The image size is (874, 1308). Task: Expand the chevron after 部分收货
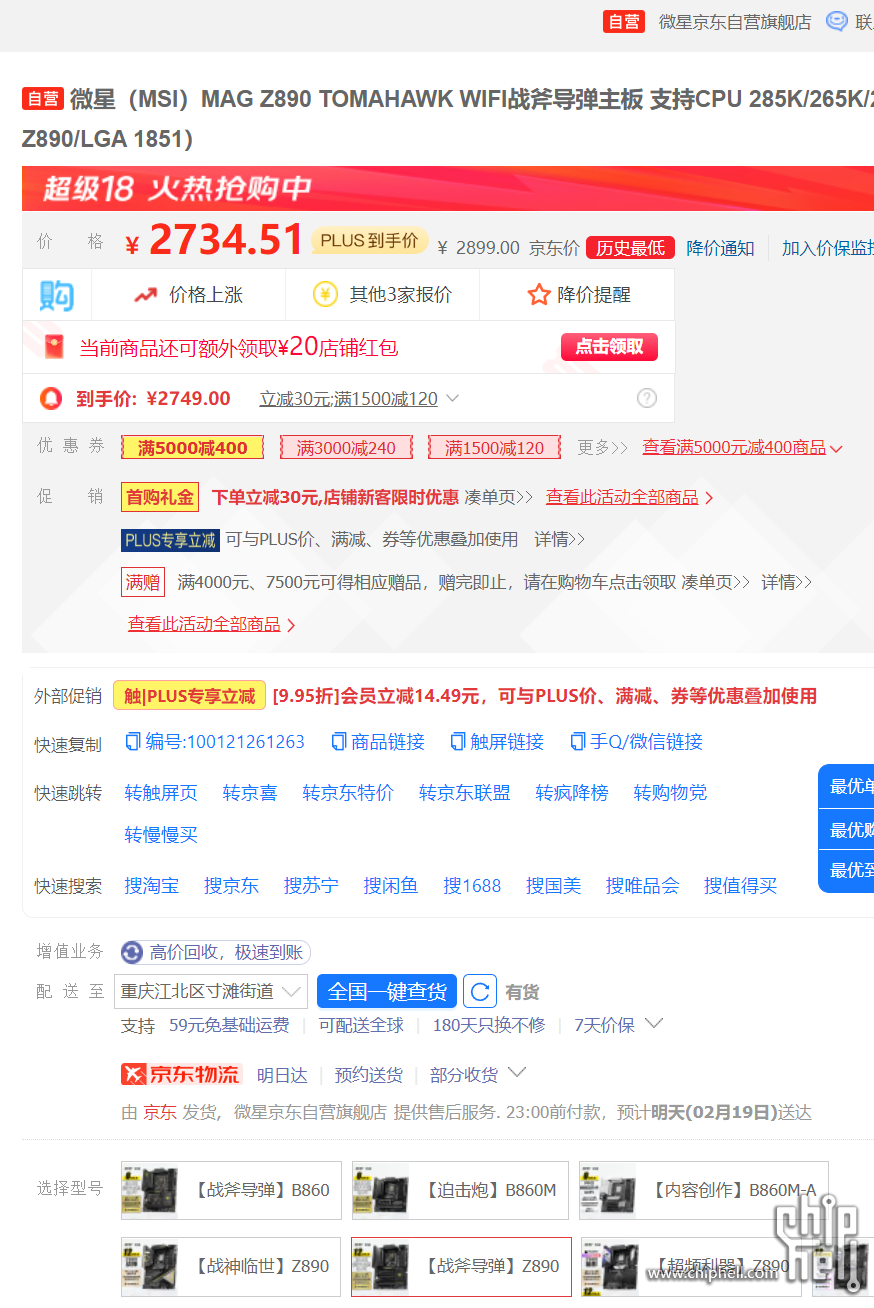517,1074
